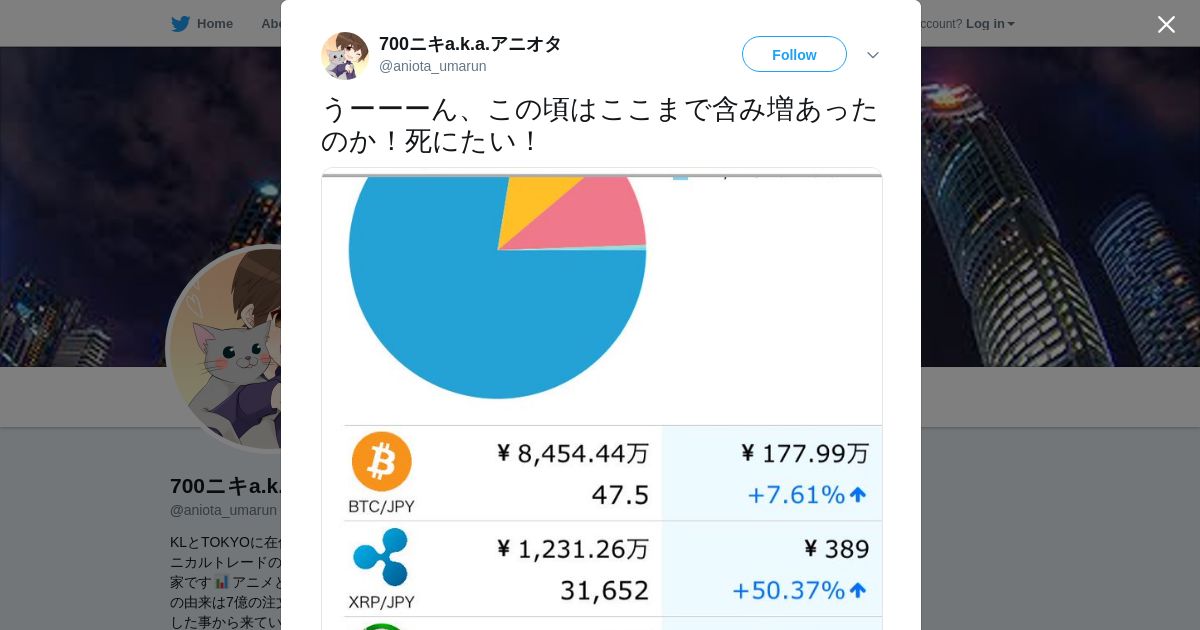1200x630 pixels.
Task: Click the +7.61% up arrow icon
Action: tap(857, 494)
